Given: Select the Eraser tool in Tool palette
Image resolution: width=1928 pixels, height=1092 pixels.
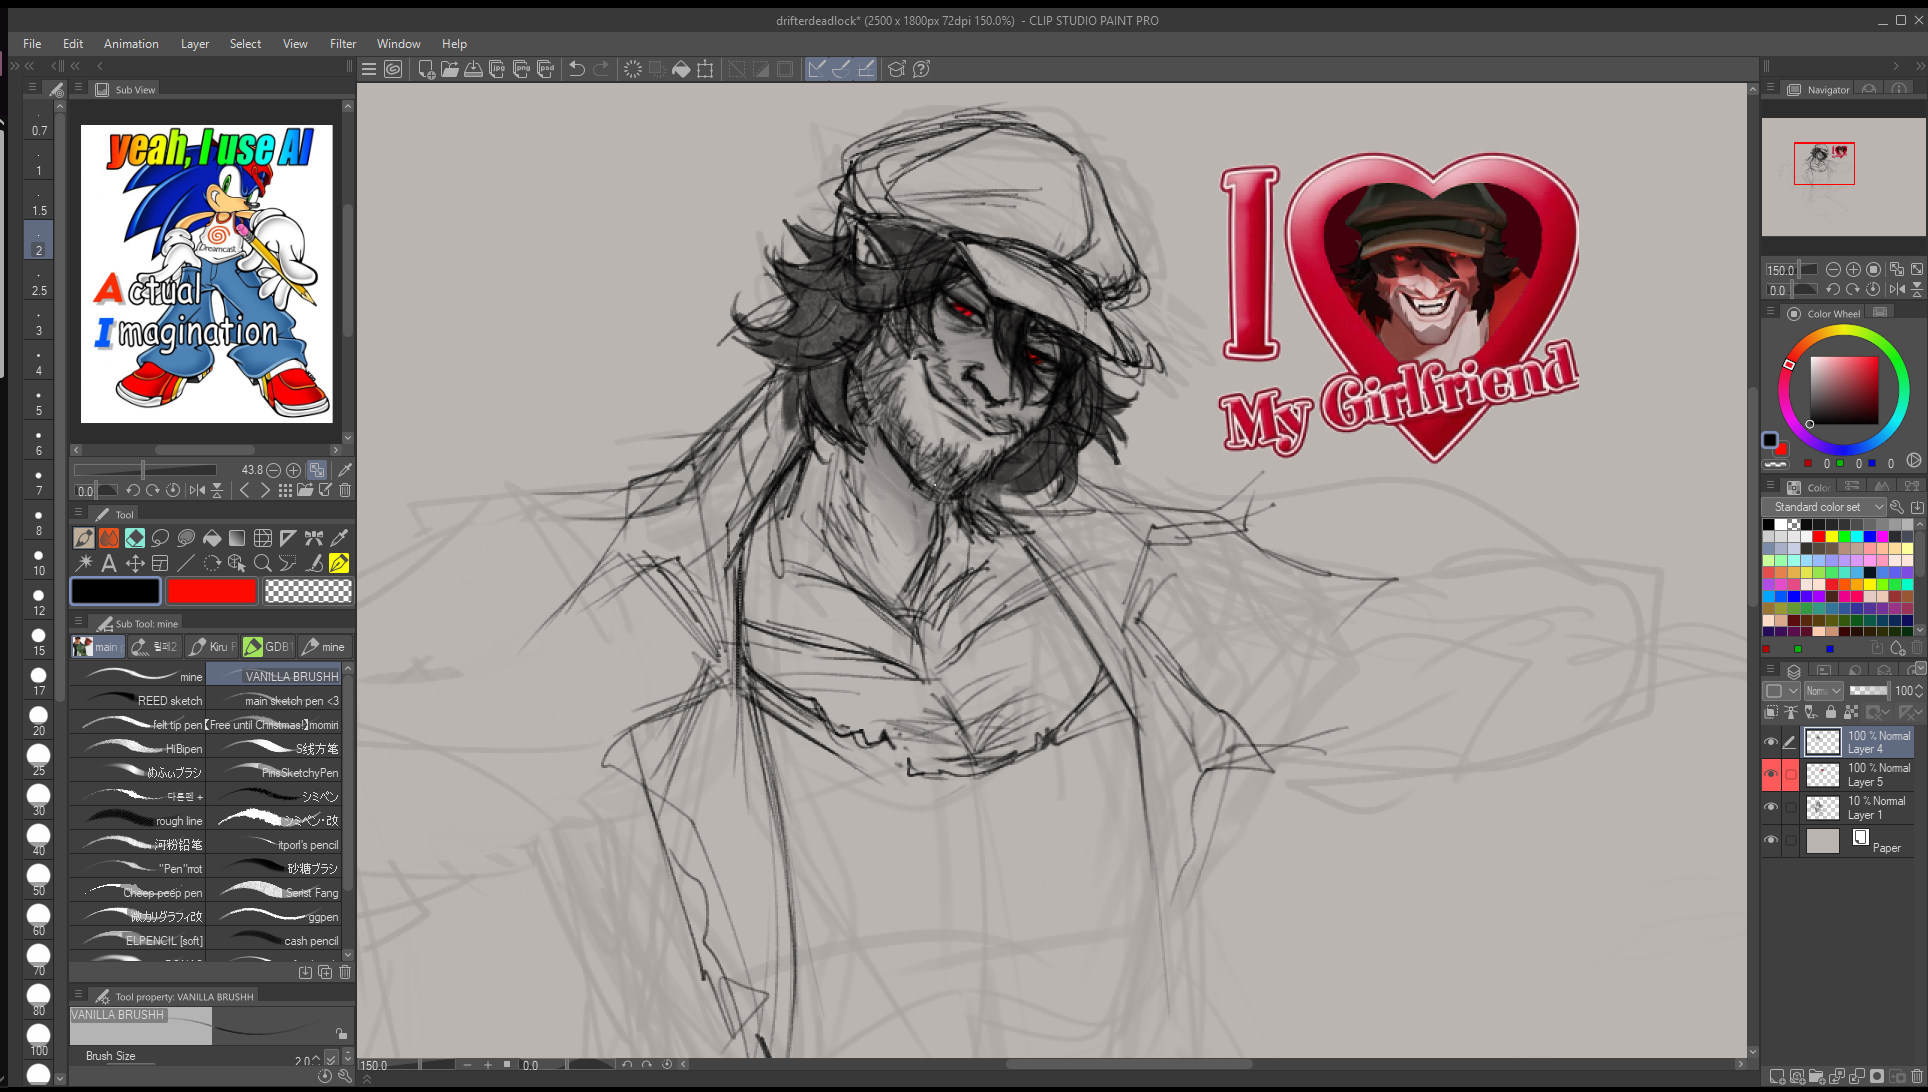Looking at the screenshot, I should 135,538.
